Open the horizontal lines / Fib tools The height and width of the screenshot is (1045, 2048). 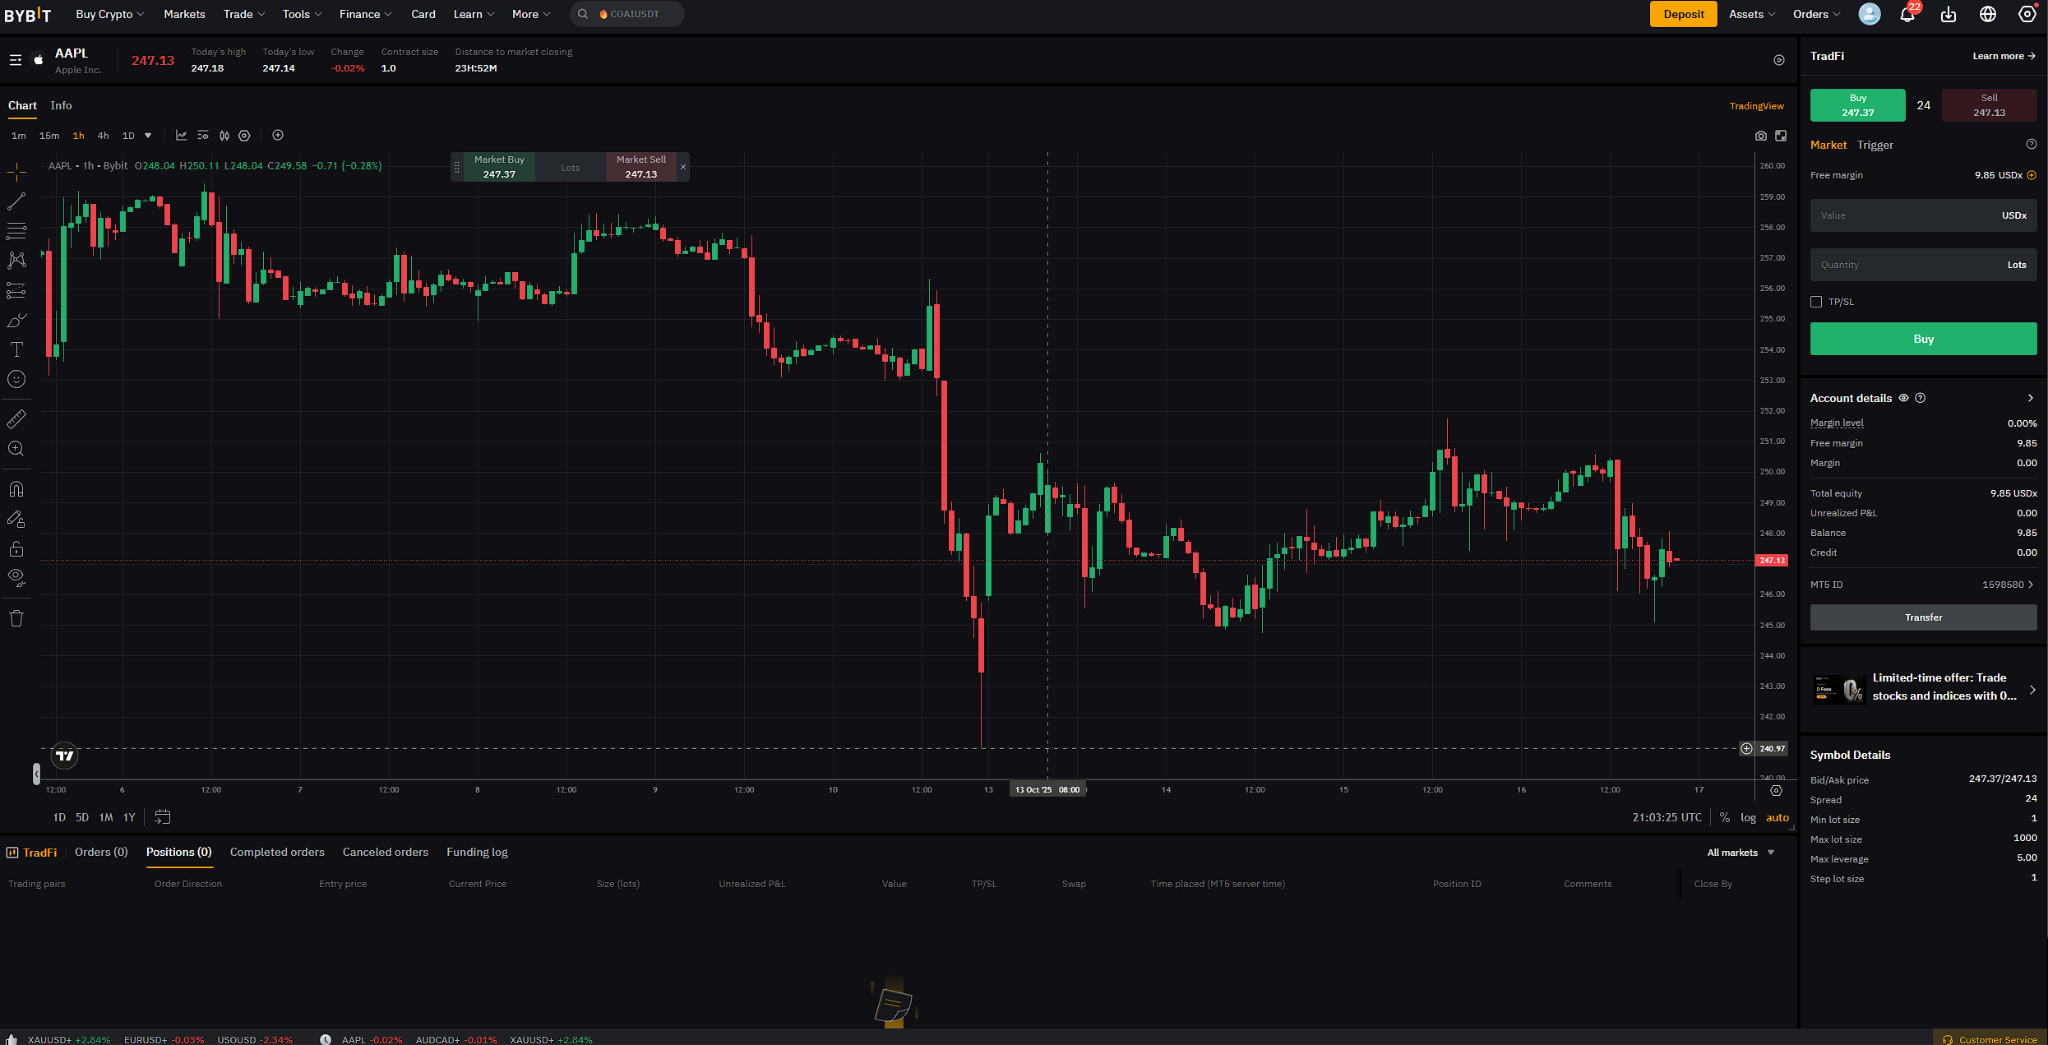pos(16,231)
